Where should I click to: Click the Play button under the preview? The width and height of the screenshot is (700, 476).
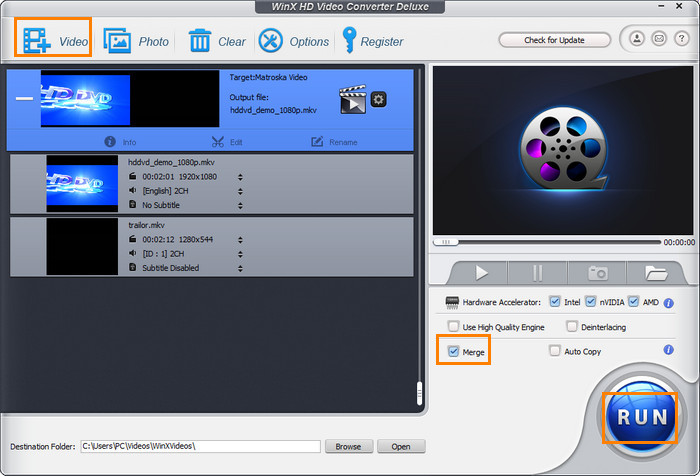point(481,273)
